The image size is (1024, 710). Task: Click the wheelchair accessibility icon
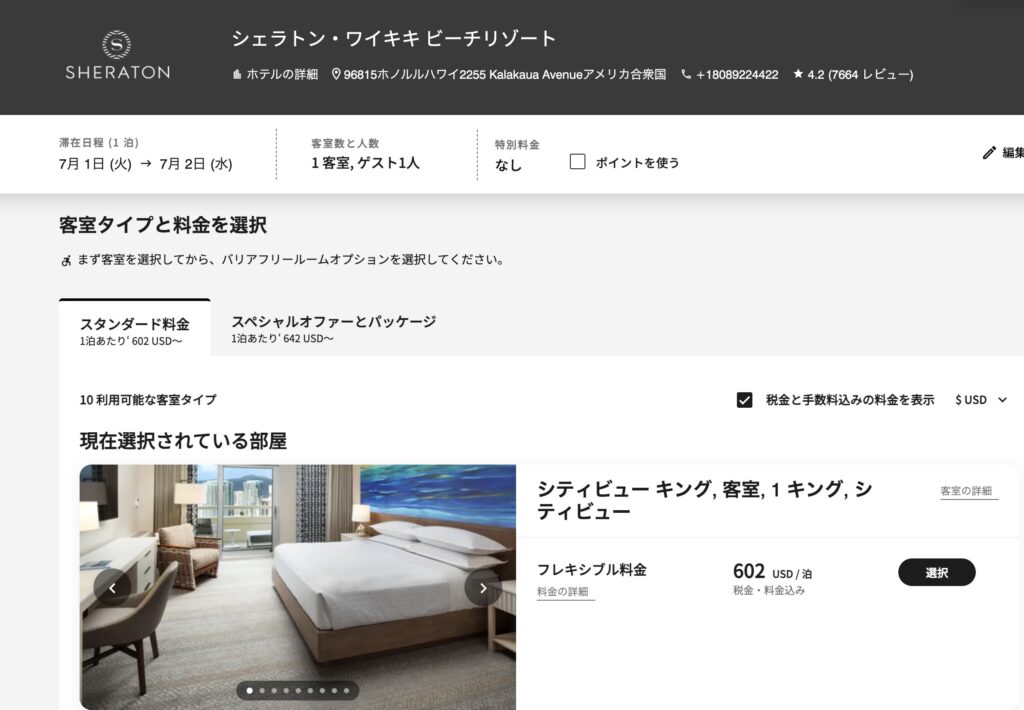[x=66, y=261]
